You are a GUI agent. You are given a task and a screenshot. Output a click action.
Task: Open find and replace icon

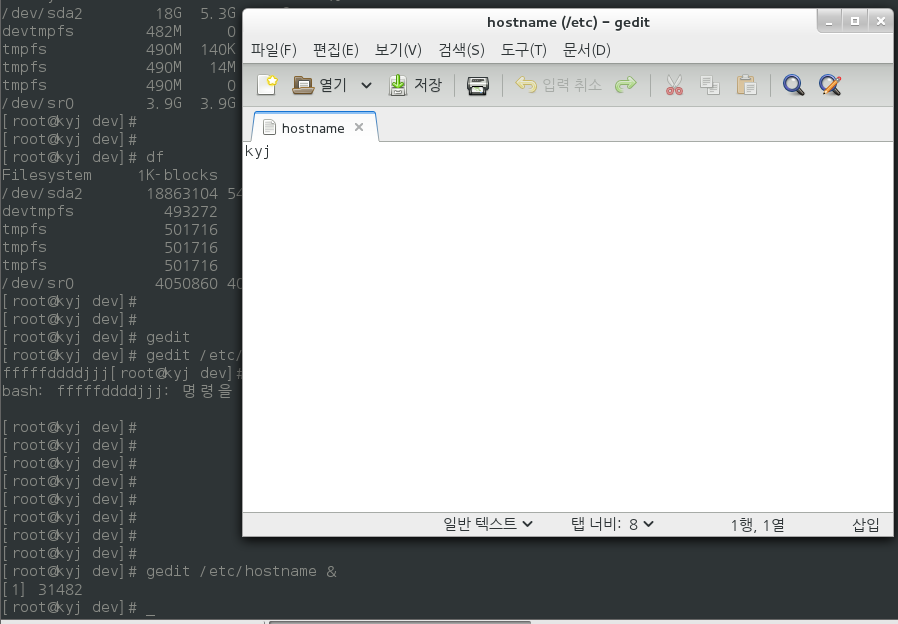tap(830, 85)
